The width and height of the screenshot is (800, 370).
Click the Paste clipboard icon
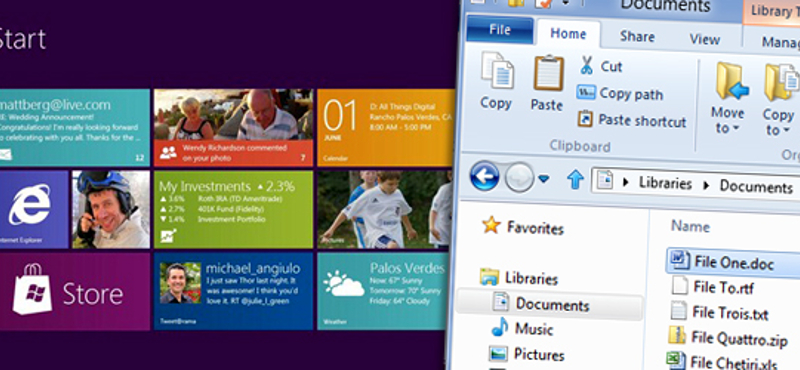pos(548,73)
